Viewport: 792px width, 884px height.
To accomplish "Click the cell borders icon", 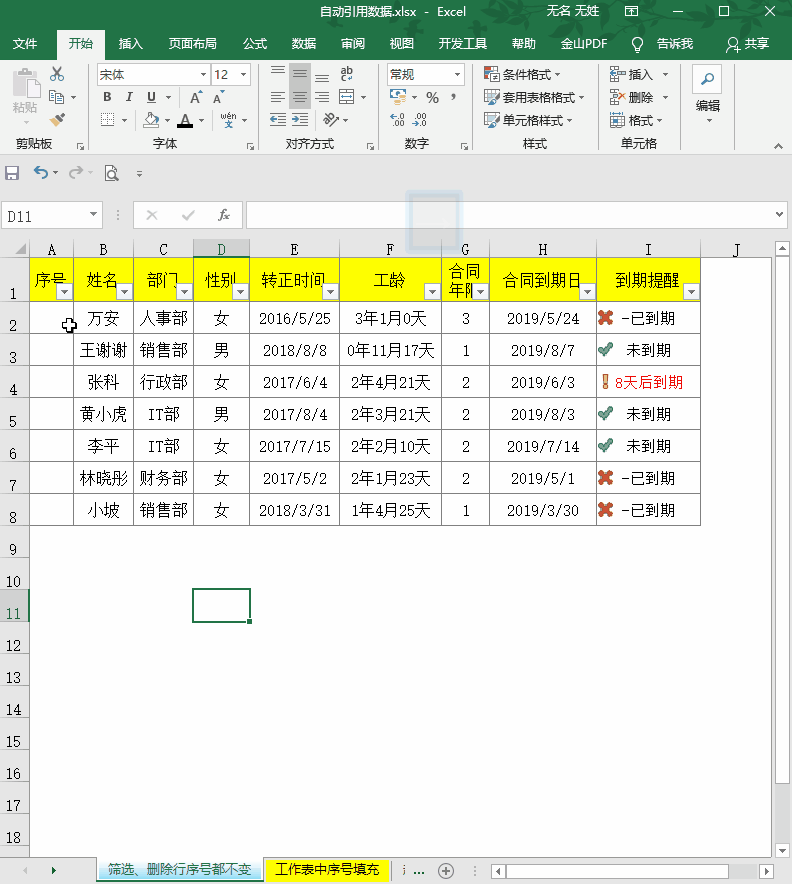I will point(107,120).
